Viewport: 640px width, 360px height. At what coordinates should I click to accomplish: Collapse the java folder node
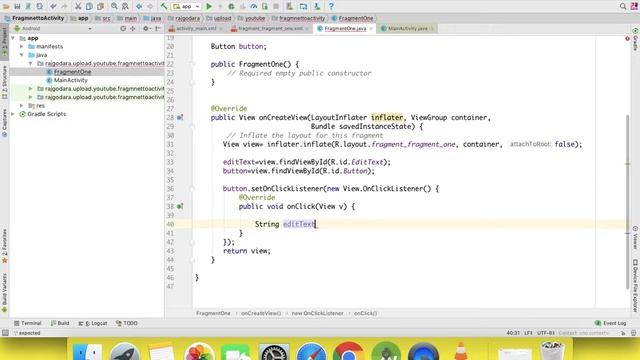click(x=22, y=55)
